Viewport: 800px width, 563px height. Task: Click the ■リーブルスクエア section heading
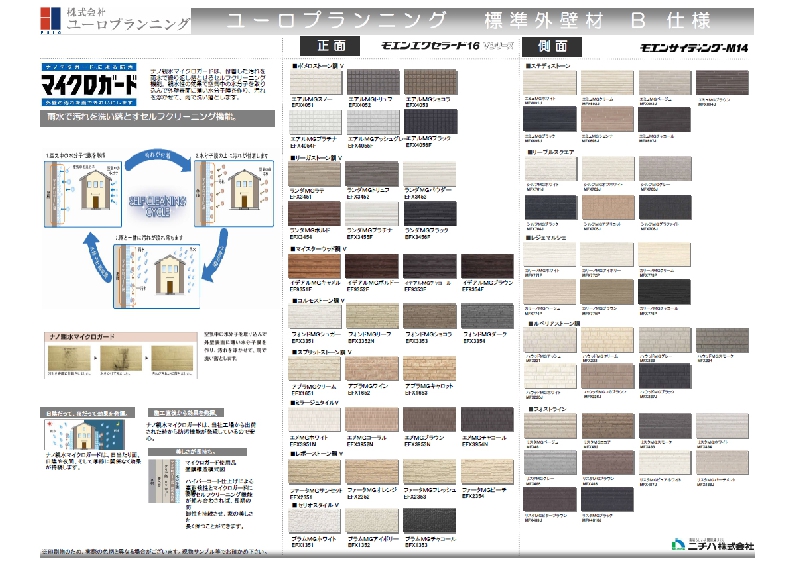[551, 152]
